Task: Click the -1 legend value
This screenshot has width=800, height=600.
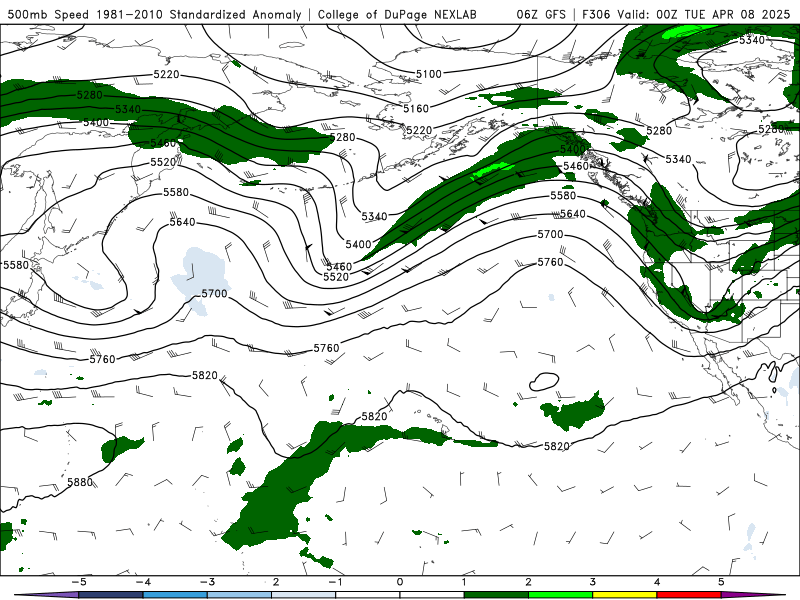Action: point(335,582)
